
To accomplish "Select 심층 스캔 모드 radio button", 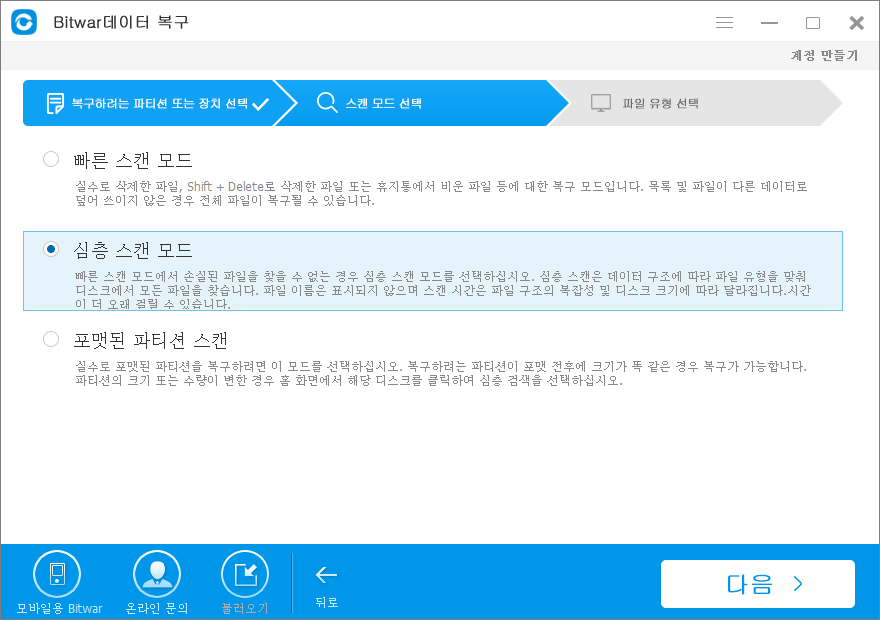I will 51,249.
